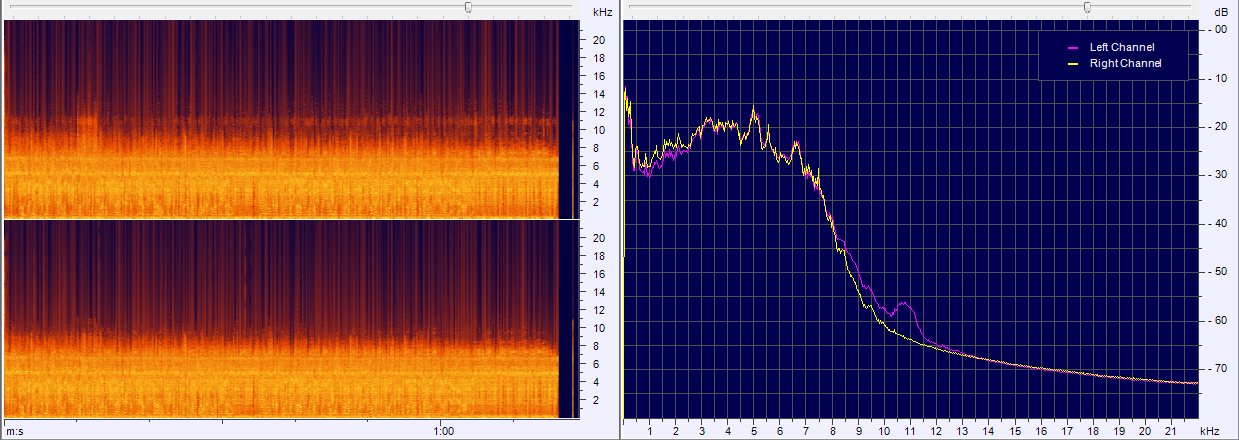The image size is (1239, 440).
Task: Click inside the upper channel spectrogram
Action: (x=280, y=120)
